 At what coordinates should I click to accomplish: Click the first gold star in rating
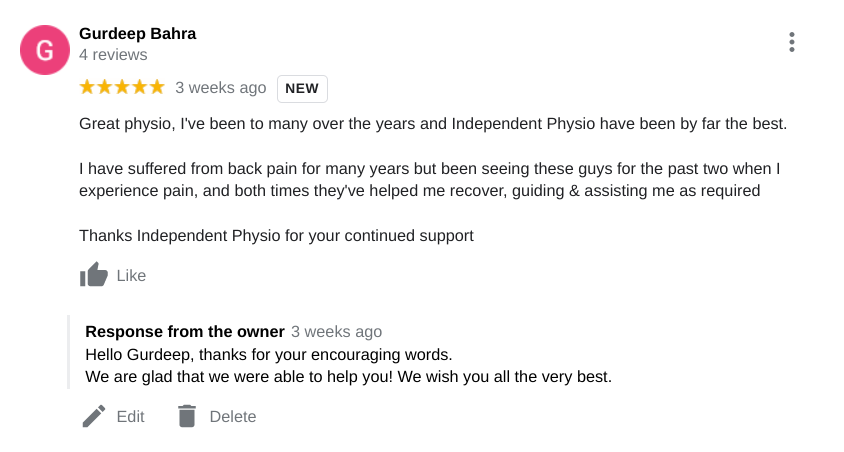coord(87,87)
